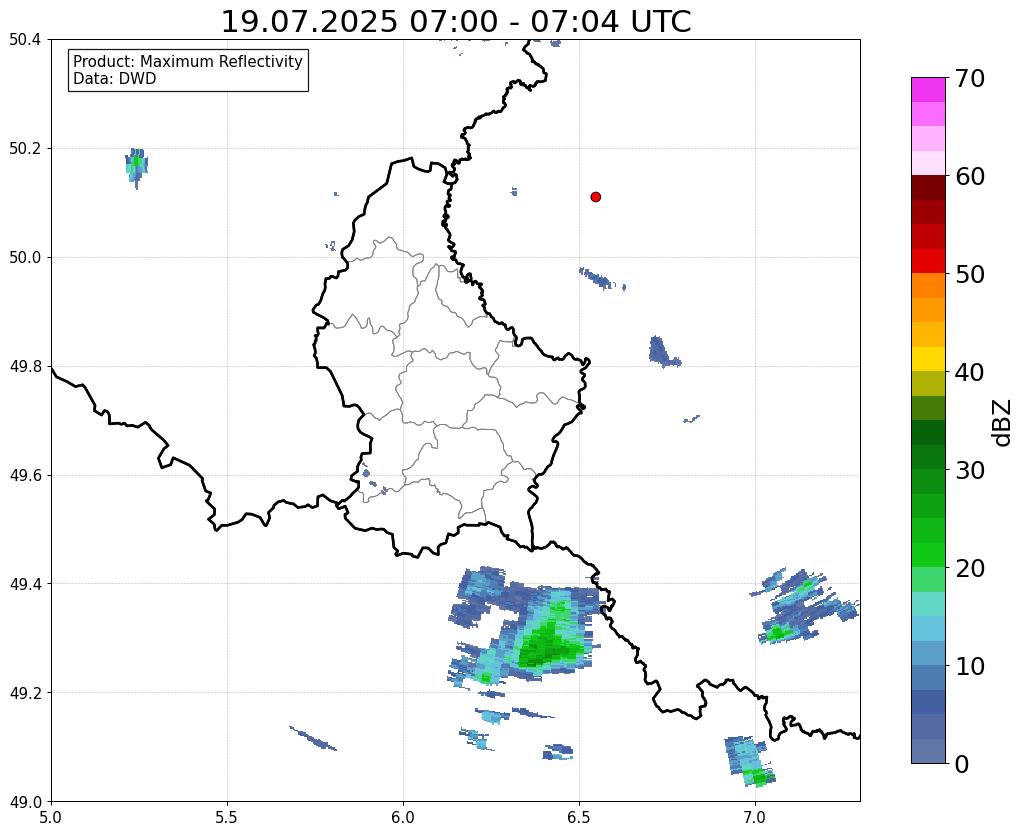1023x834 pixels.
Task: Click the y-axis latitude label '50.2'
Action: coord(24,148)
